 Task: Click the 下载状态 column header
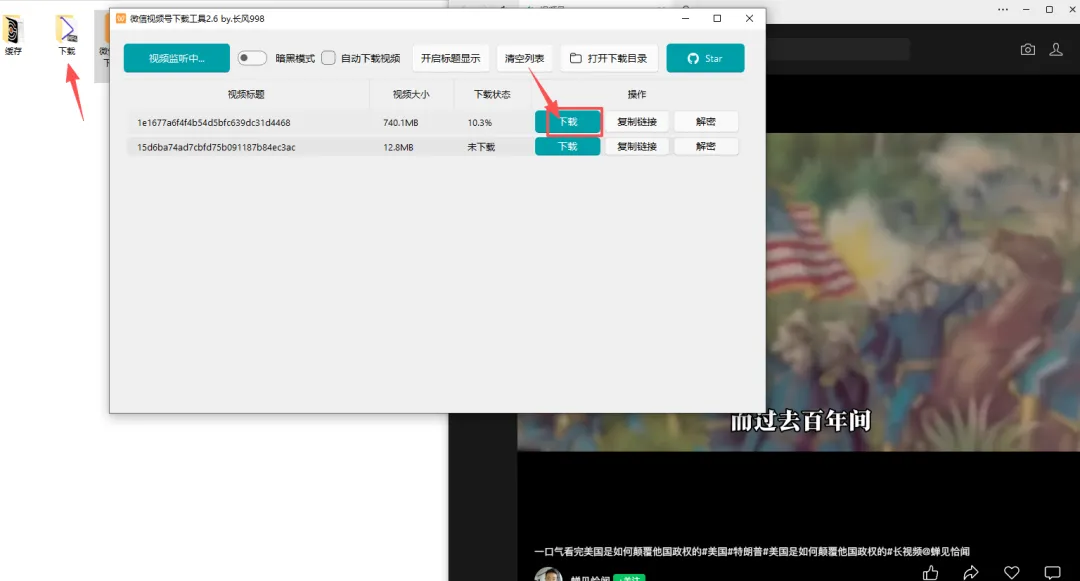click(492, 94)
